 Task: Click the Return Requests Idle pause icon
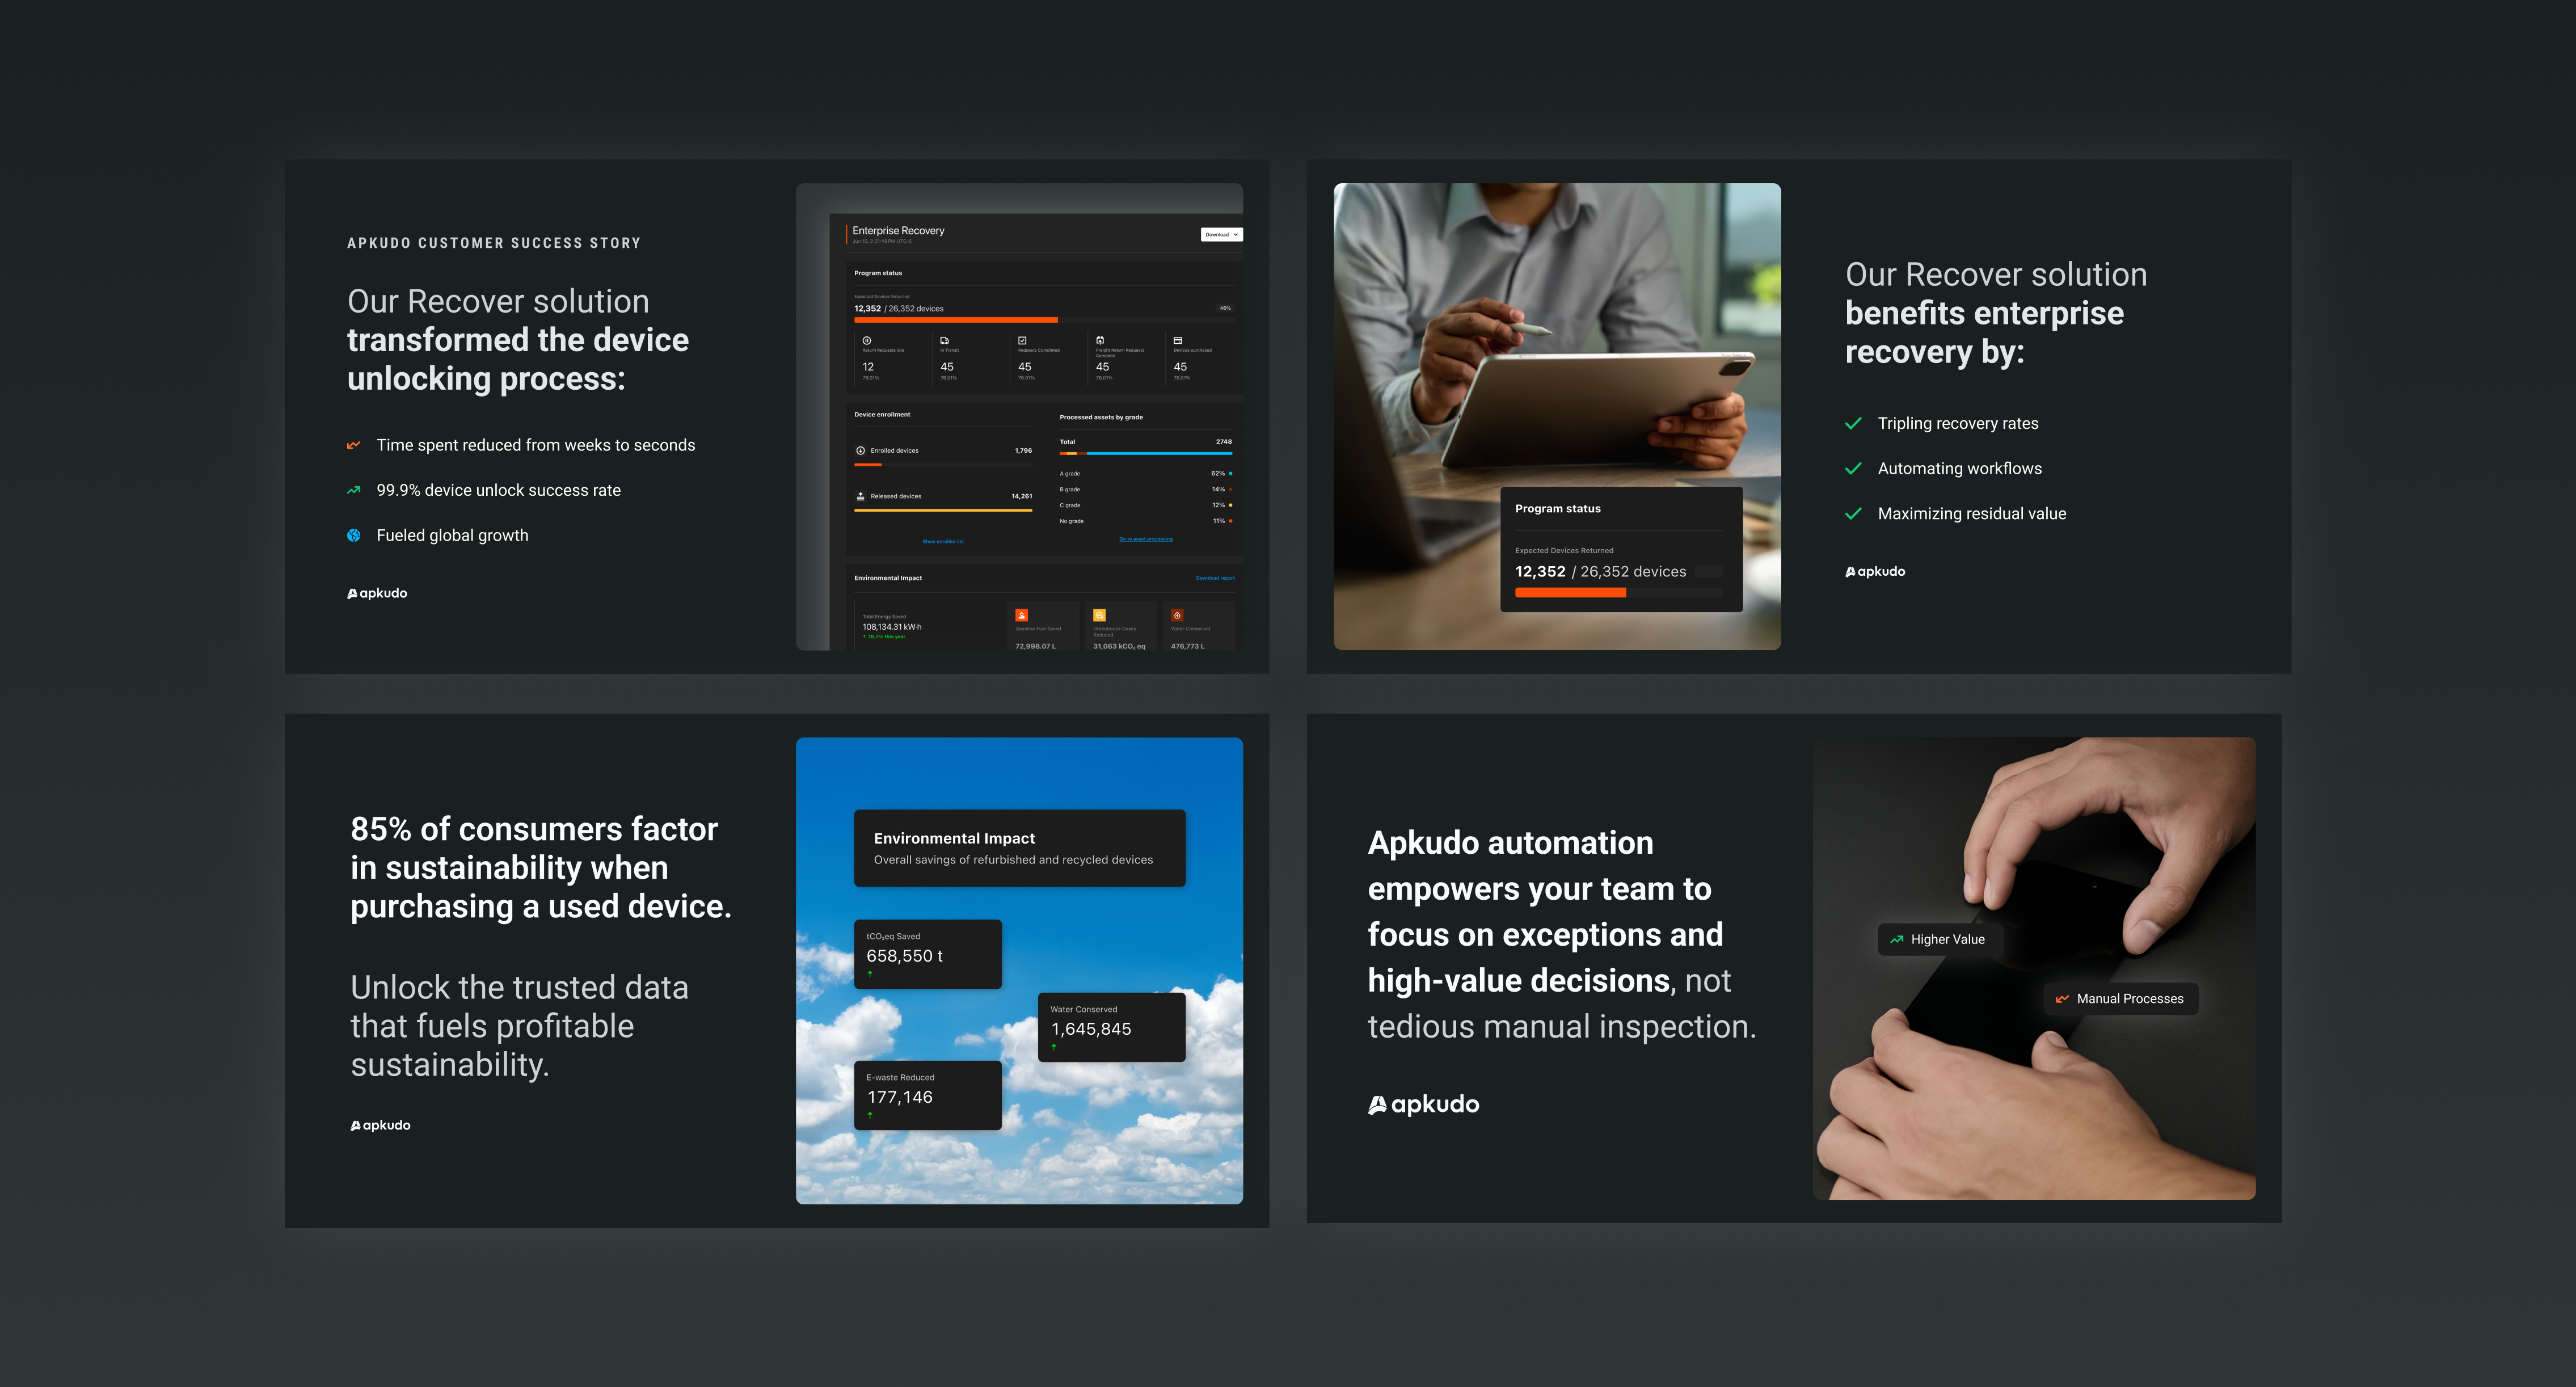coord(867,340)
